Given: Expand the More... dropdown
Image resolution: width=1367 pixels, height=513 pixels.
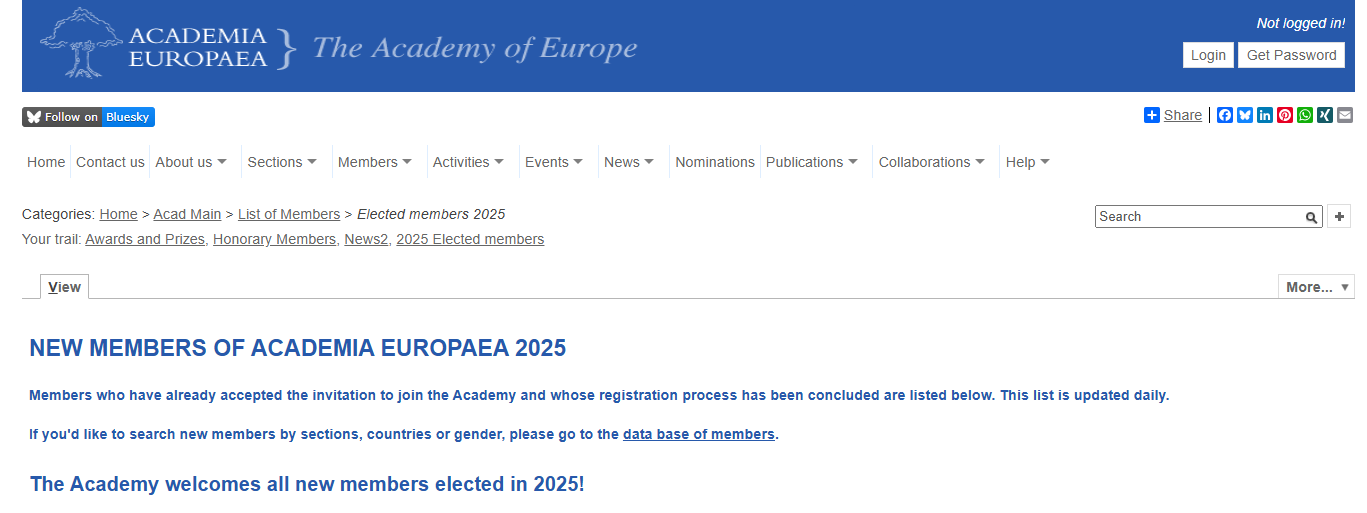Looking at the screenshot, I should (x=1316, y=287).
